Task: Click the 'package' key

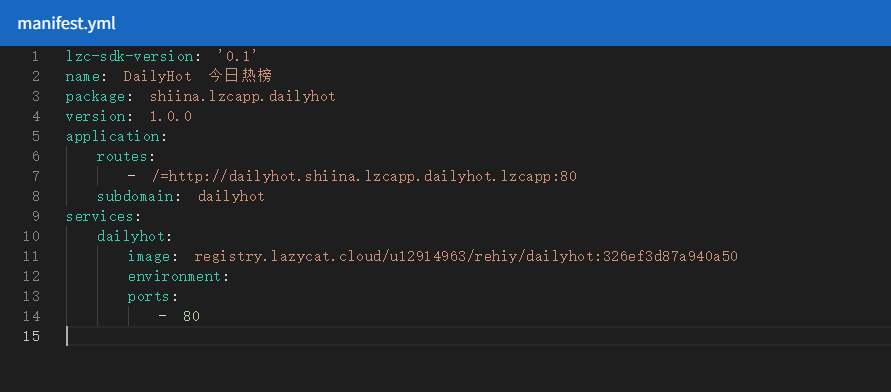Action: click(x=95, y=97)
